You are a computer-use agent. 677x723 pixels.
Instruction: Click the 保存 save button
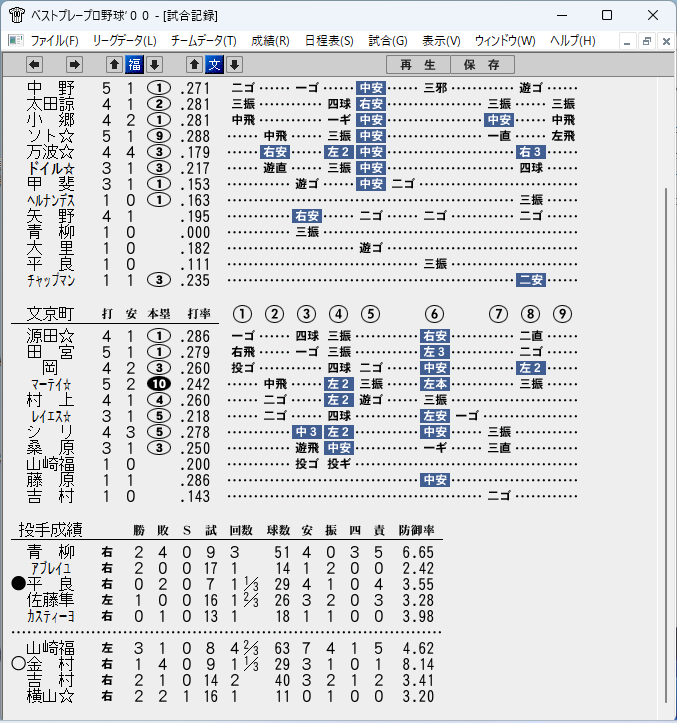click(x=482, y=65)
